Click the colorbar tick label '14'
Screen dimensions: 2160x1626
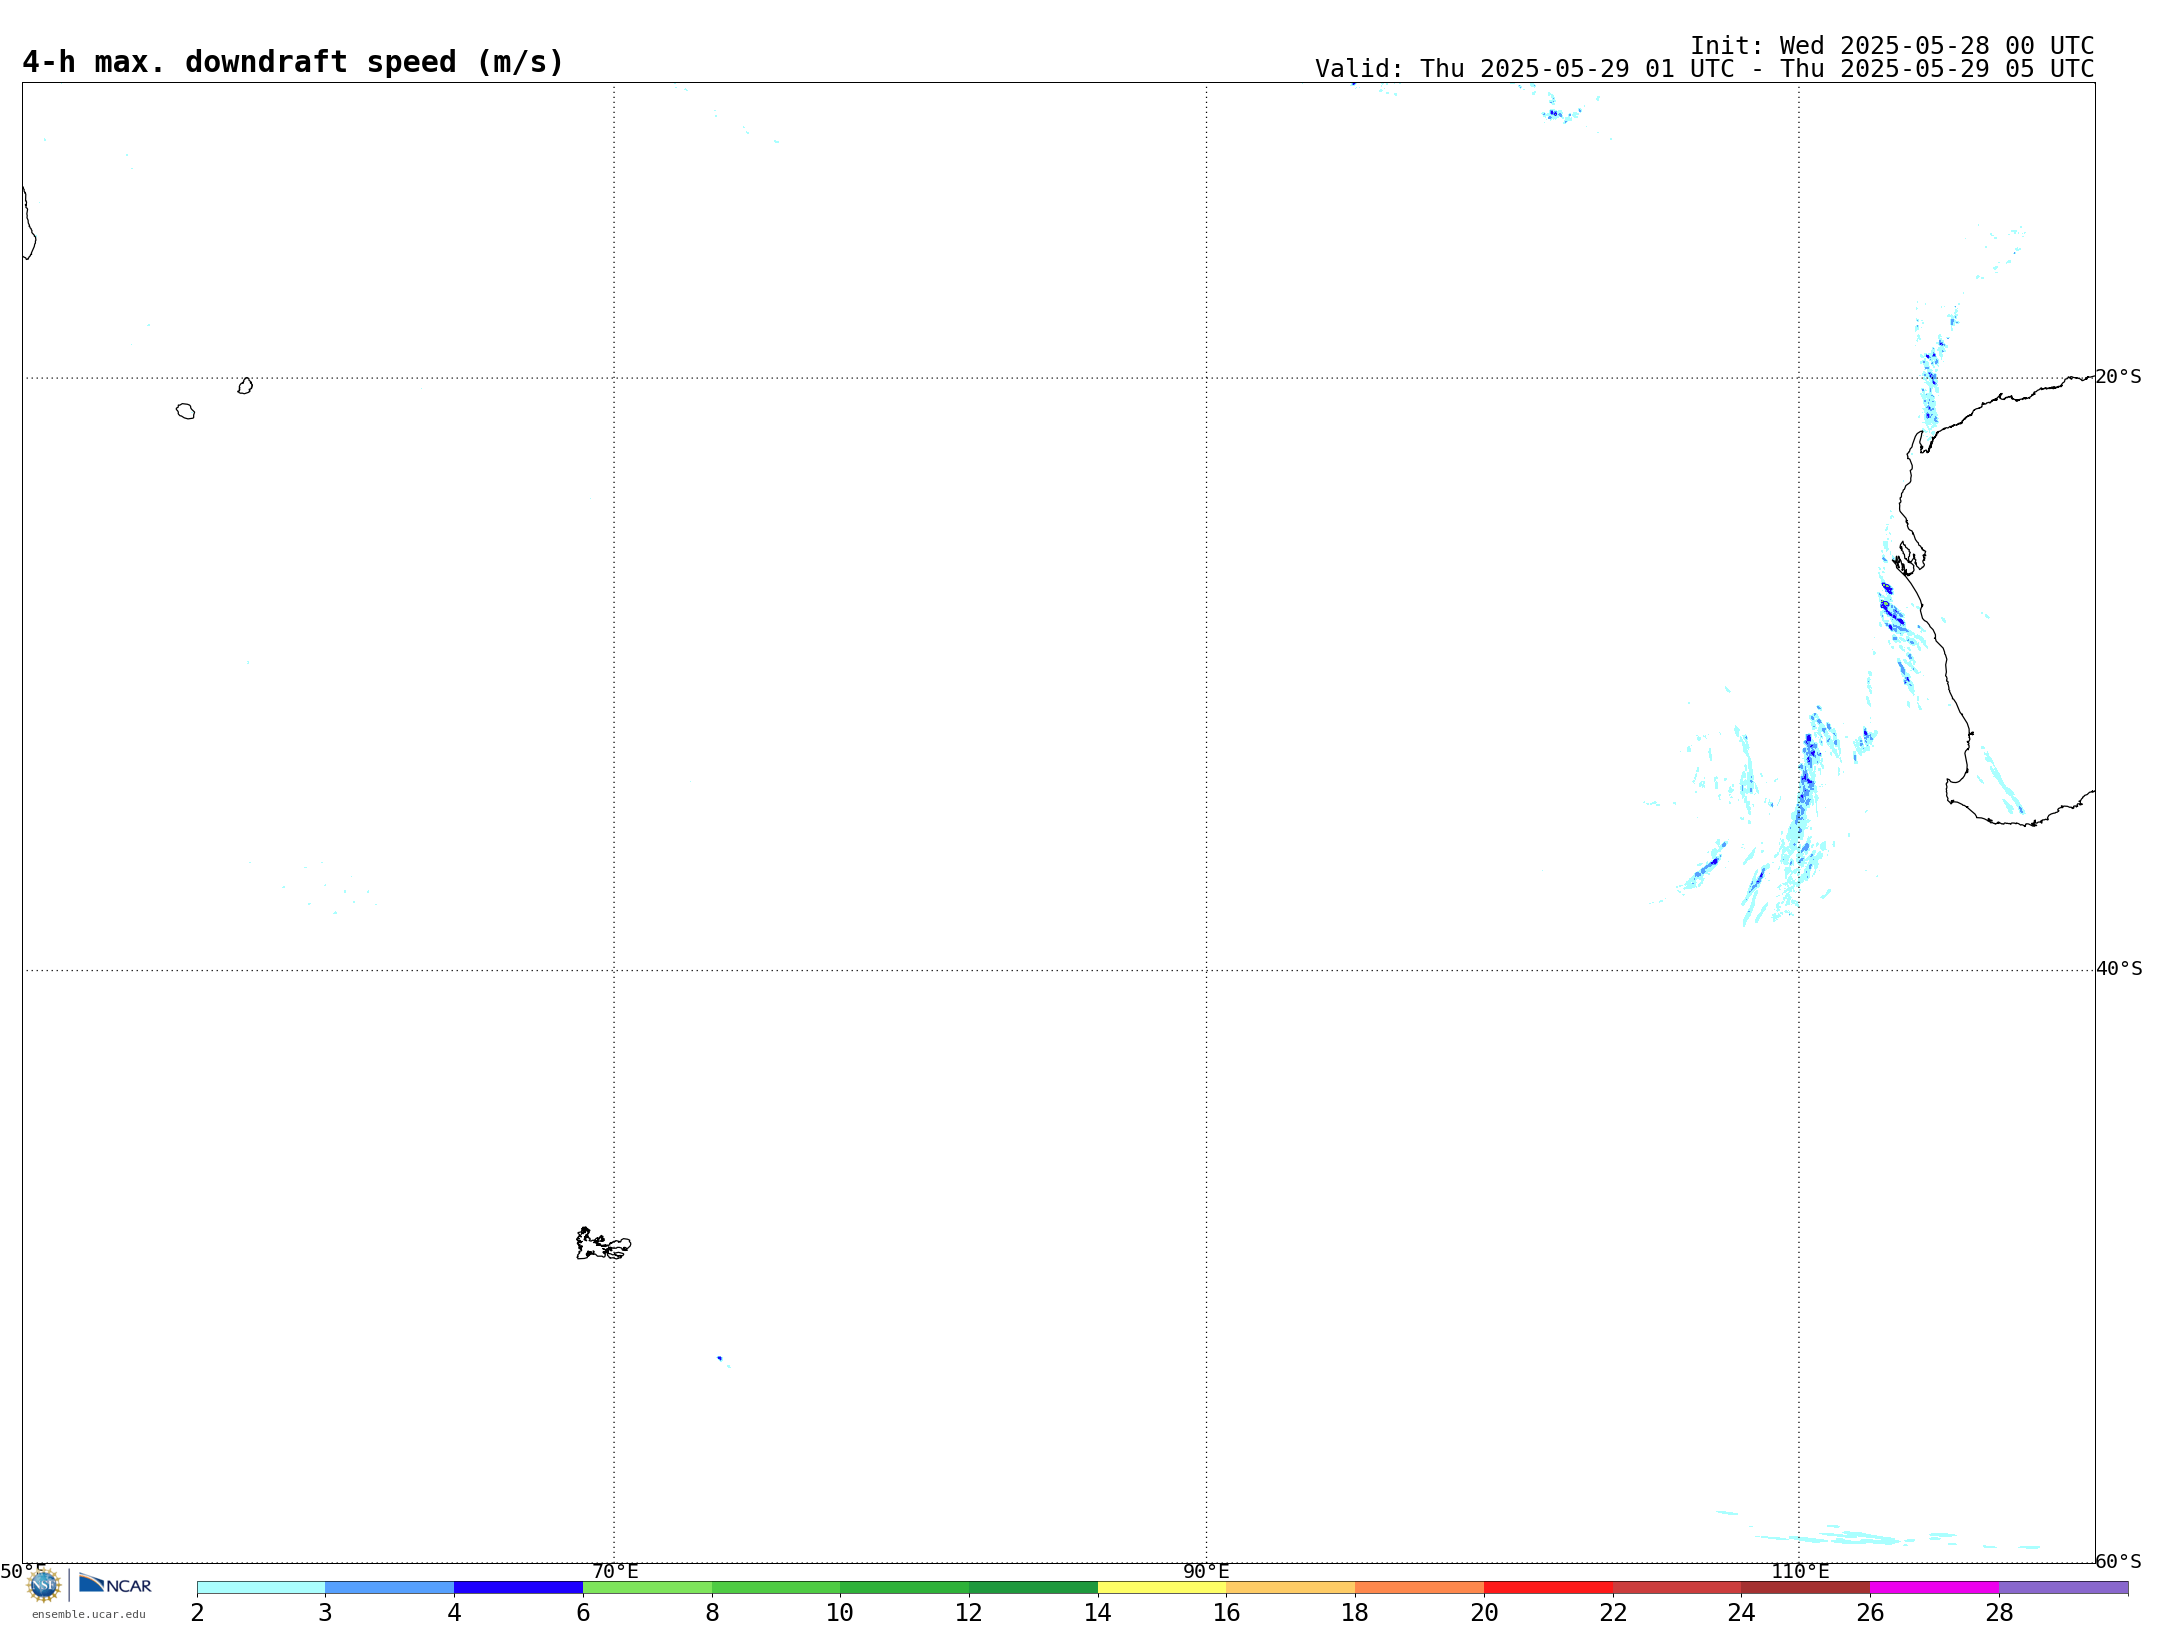1098,1612
